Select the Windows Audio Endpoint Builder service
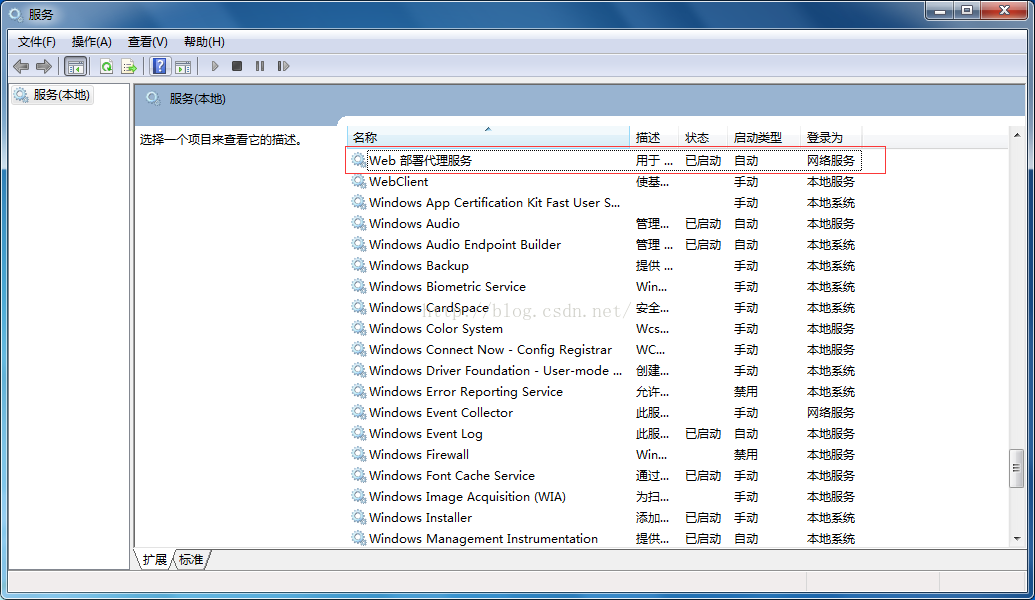The width and height of the screenshot is (1035, 600). pyautogui.click(x=465, y=244)
